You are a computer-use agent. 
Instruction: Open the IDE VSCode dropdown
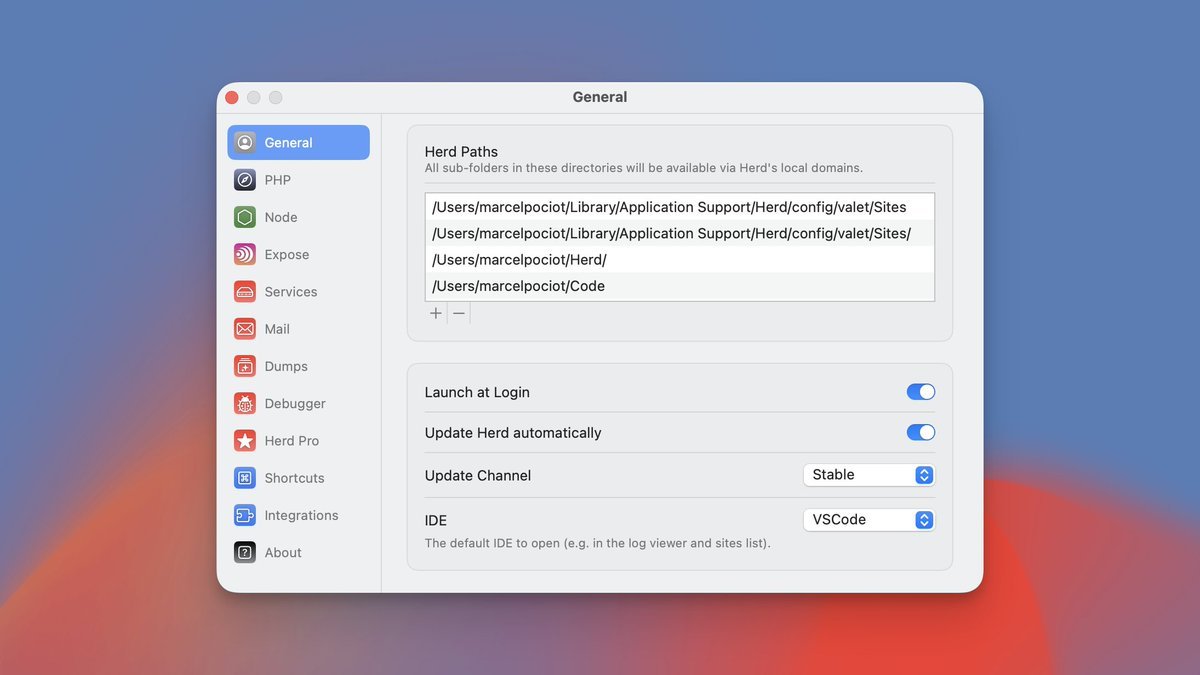pyautogui.click(x=869, y=520)
